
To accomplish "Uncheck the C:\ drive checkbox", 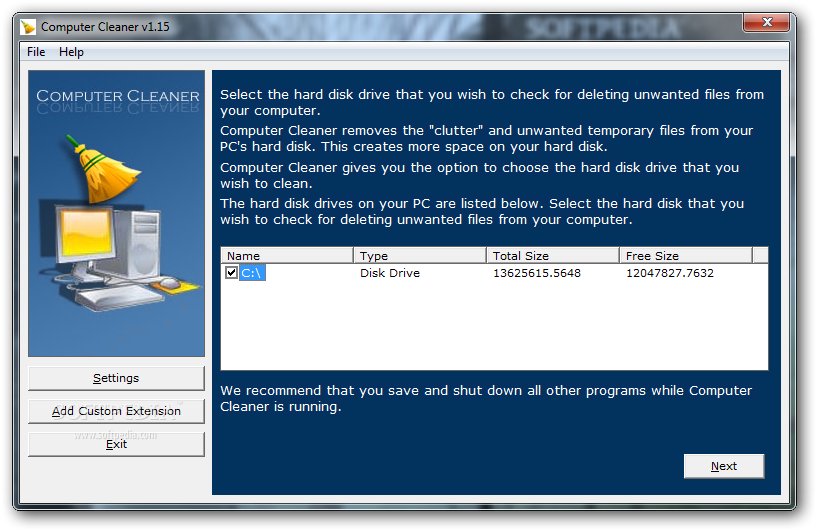I will click(x=231, y=273).
